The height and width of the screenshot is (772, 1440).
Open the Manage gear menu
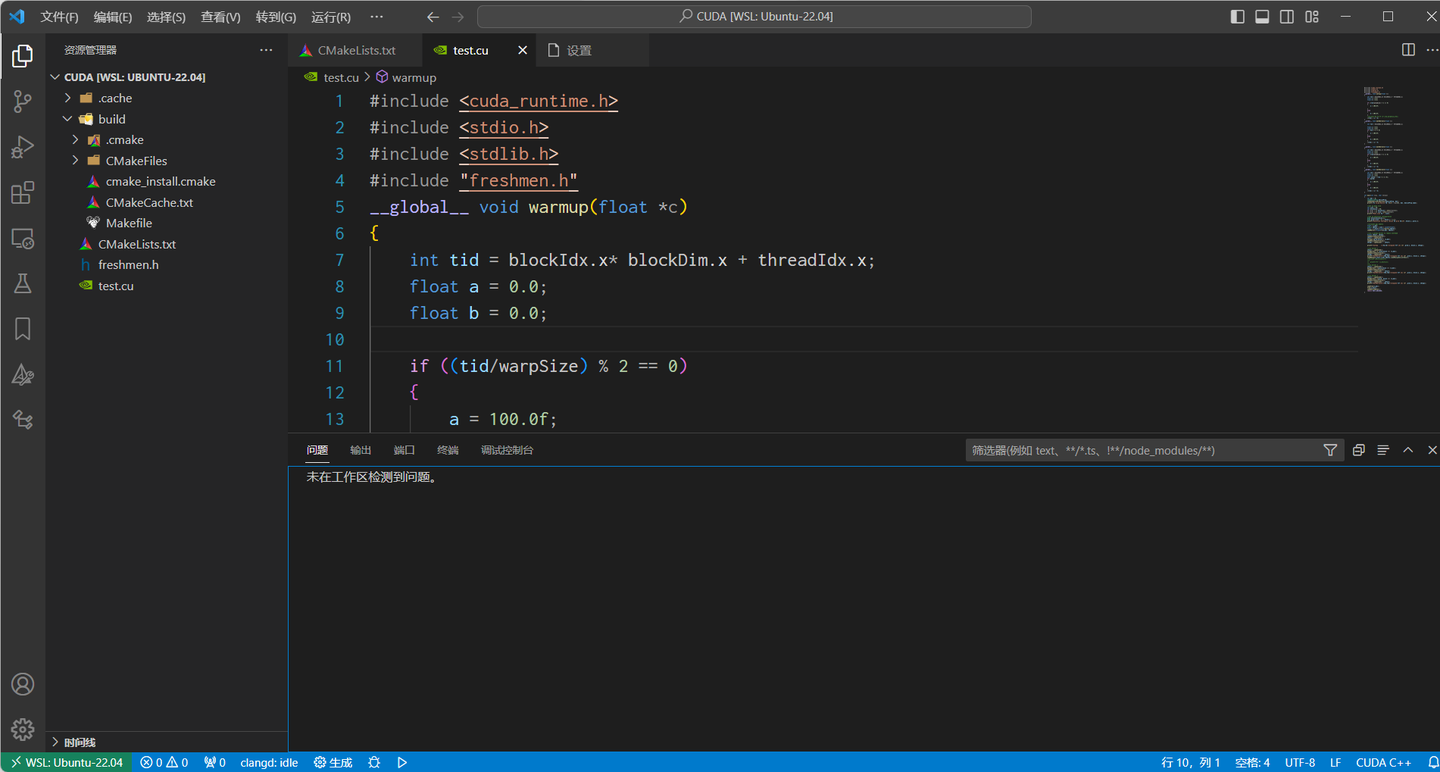pos(22,729)
